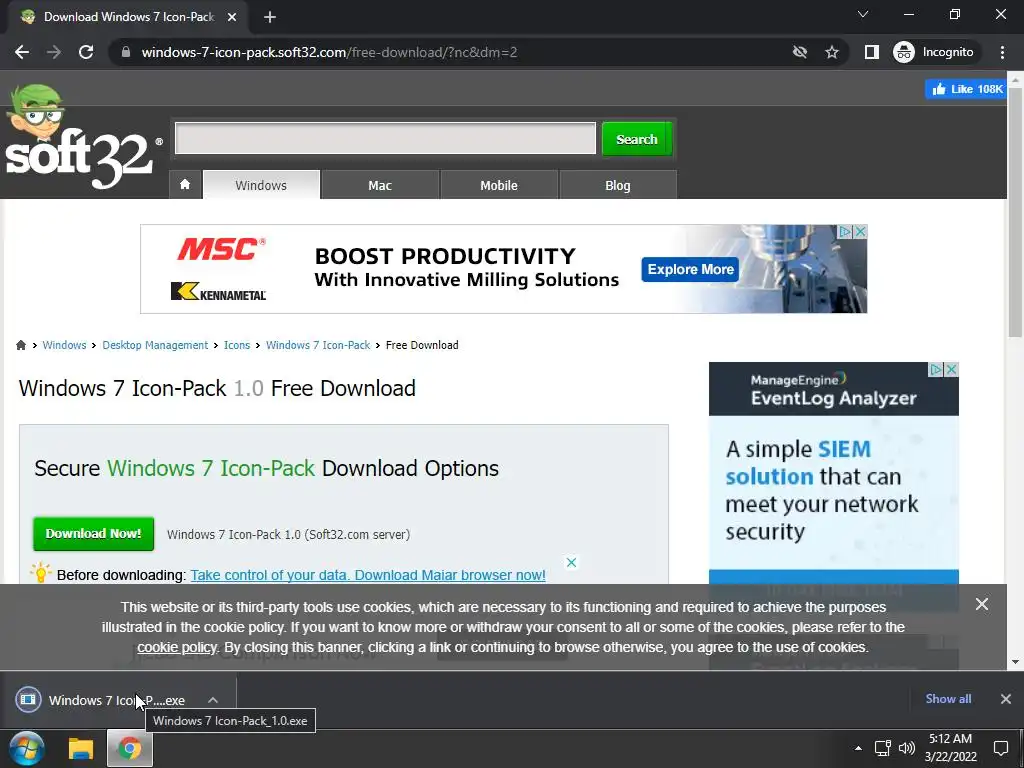Switch to the Mac tab

point(379,185)
